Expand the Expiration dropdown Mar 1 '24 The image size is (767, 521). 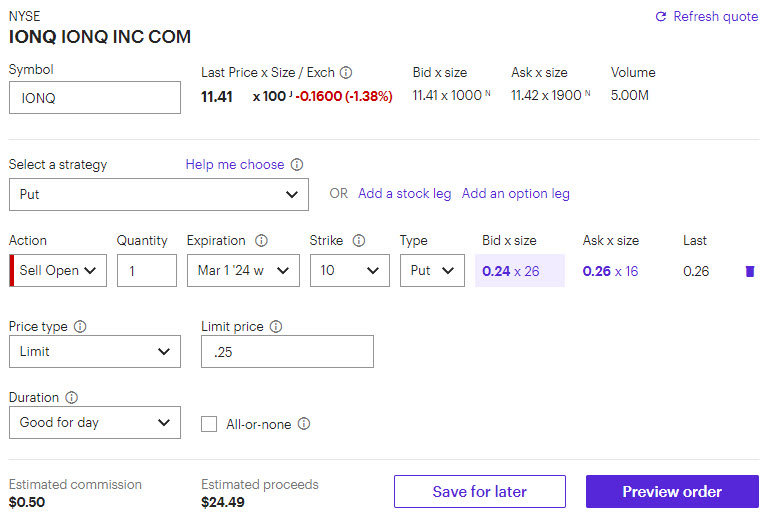[243, 271]
